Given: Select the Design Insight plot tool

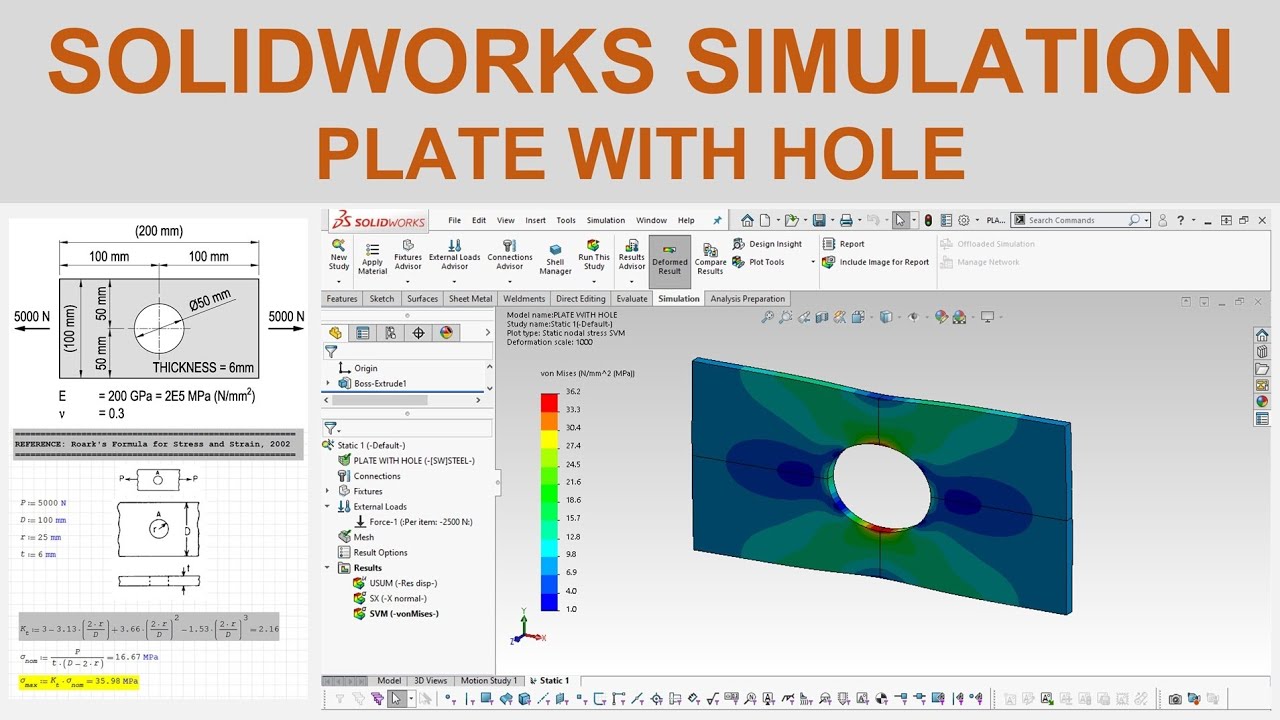Looking at the screenshot, I should point(767,244).
